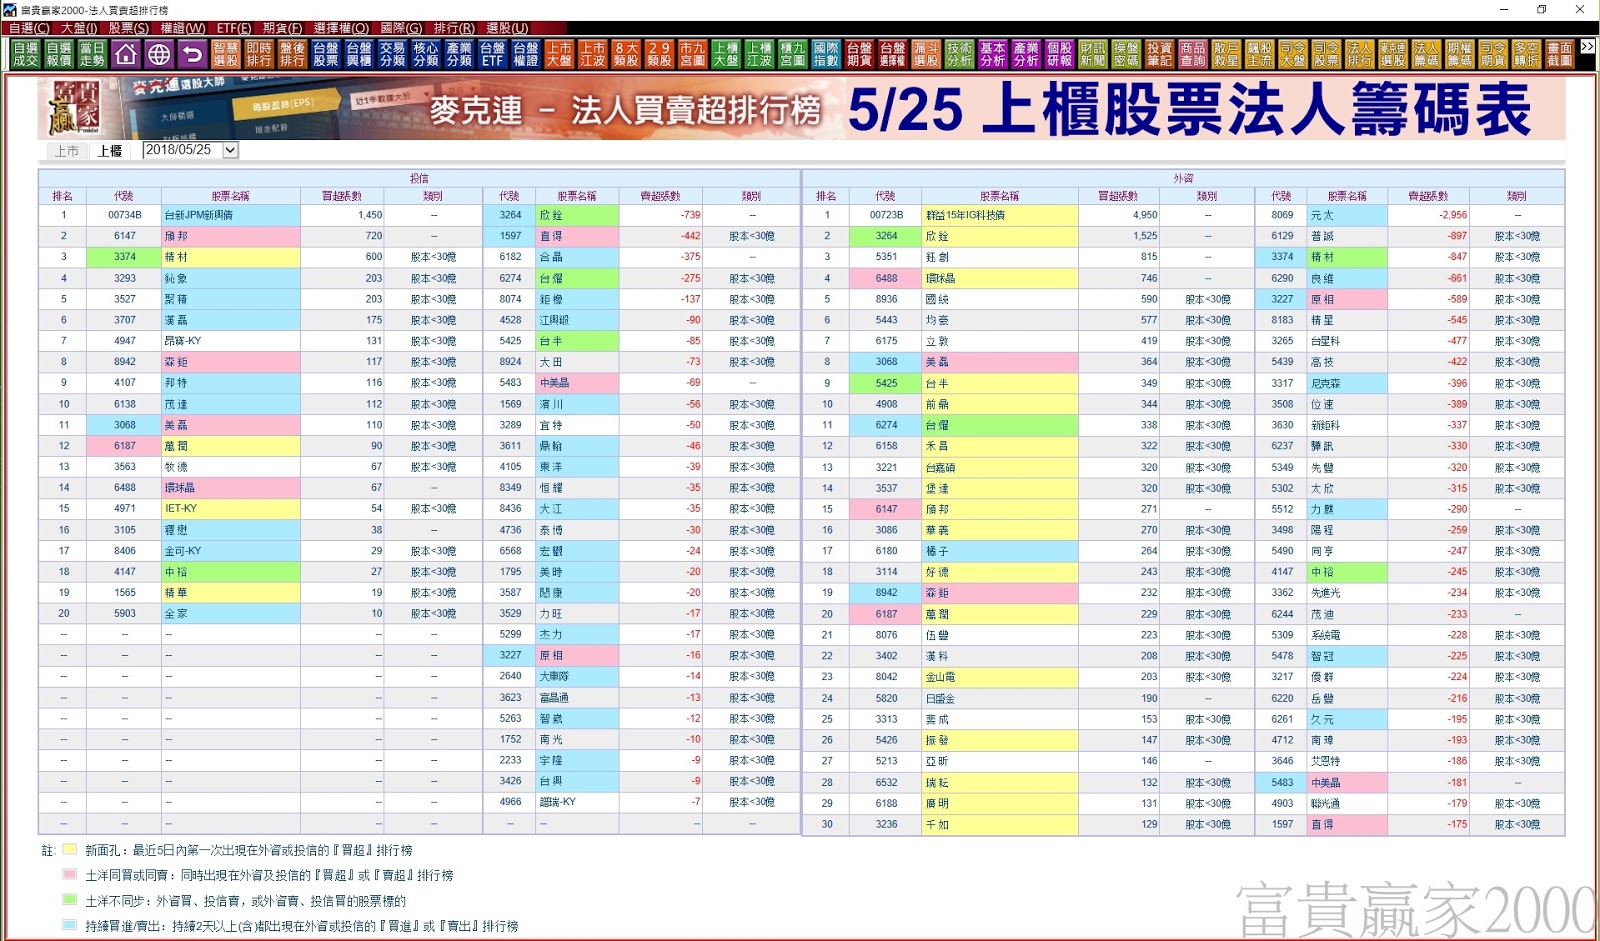Viewport: 1600px width, 941px height.
Task: Select stock 昂寶-KY in 投信 buy list
Action: click(230, 341)
